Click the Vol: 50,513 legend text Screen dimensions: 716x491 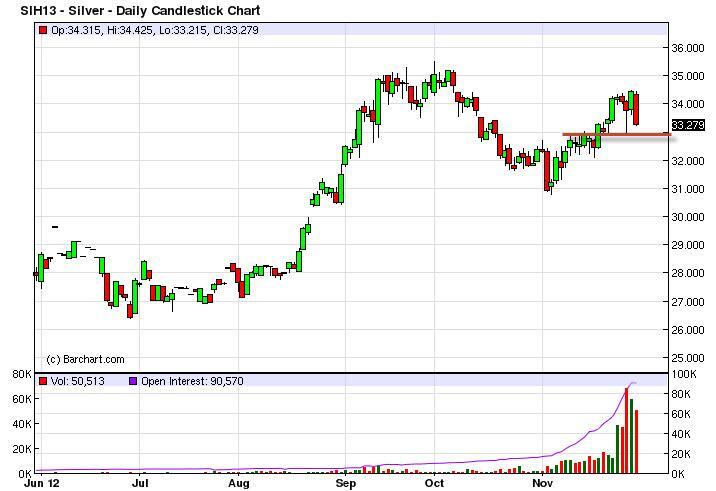[78, 381]
